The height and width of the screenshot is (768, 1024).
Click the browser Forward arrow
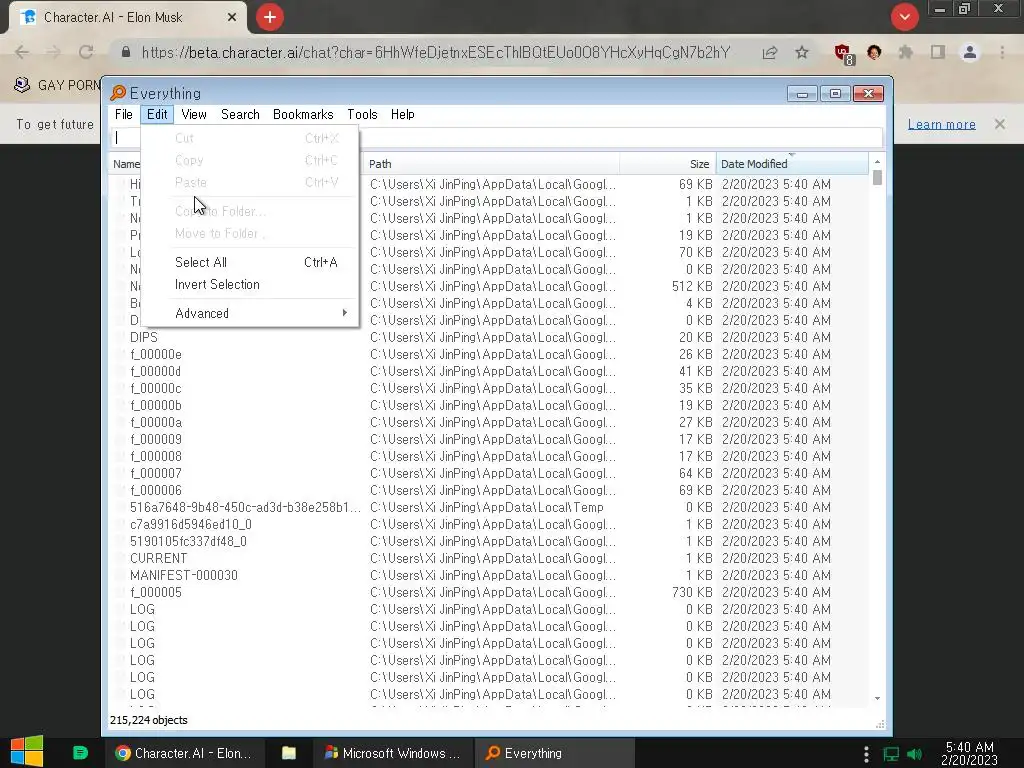coord(54,52)
